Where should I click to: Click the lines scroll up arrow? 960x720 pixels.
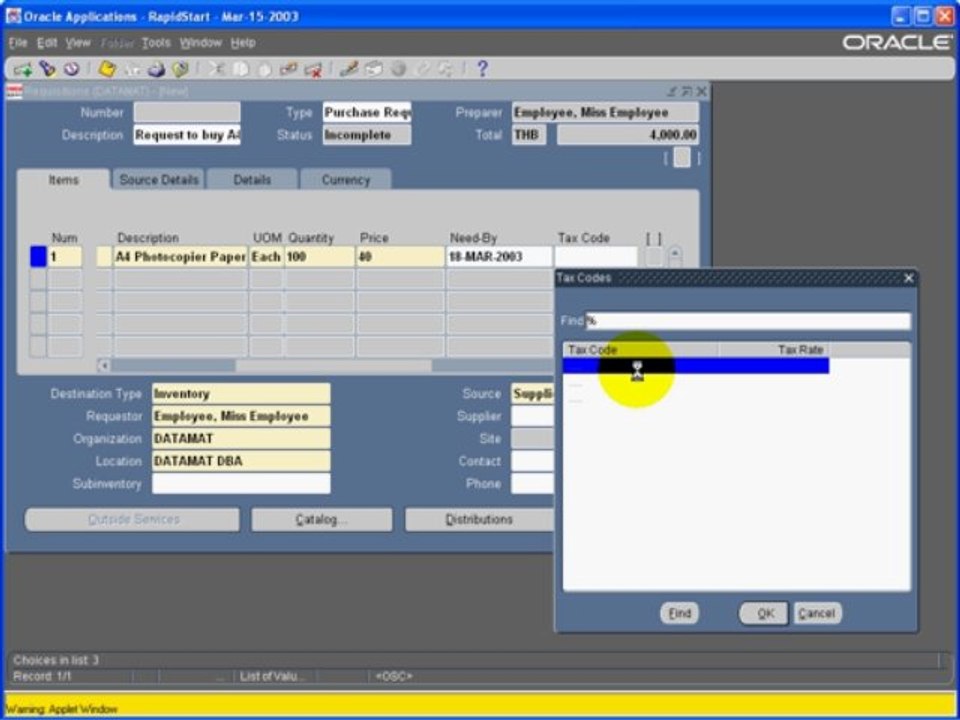[x=675, y=253]
